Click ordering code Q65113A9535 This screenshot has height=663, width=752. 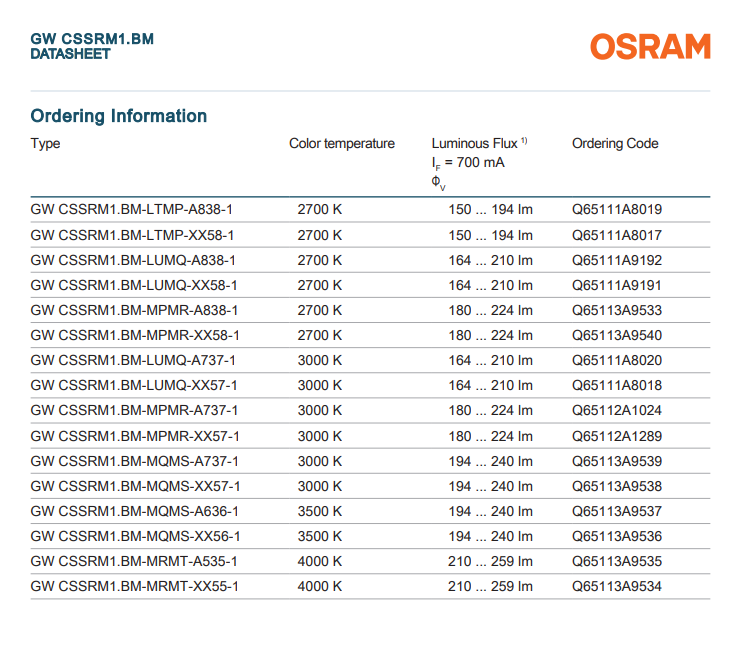tap(617, 561)
